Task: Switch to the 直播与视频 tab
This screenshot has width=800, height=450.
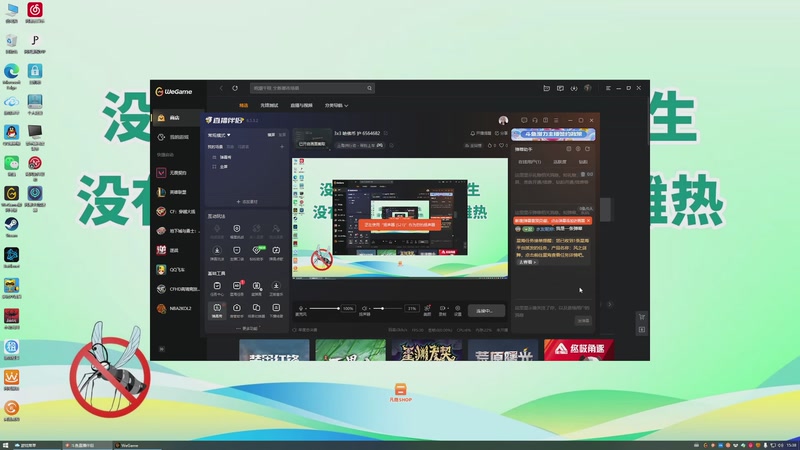Action: pyautogui.click(x=301, y=106)
